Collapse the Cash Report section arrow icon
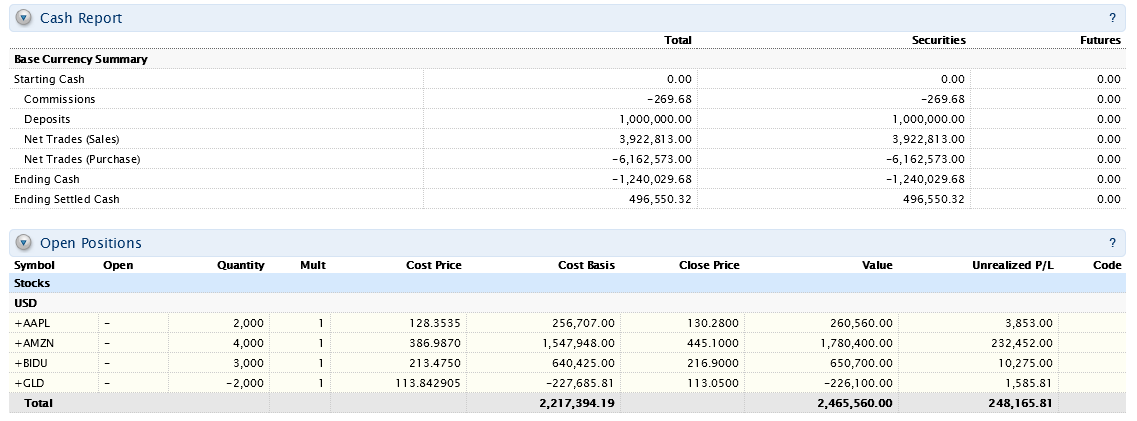 coord(24,18)
